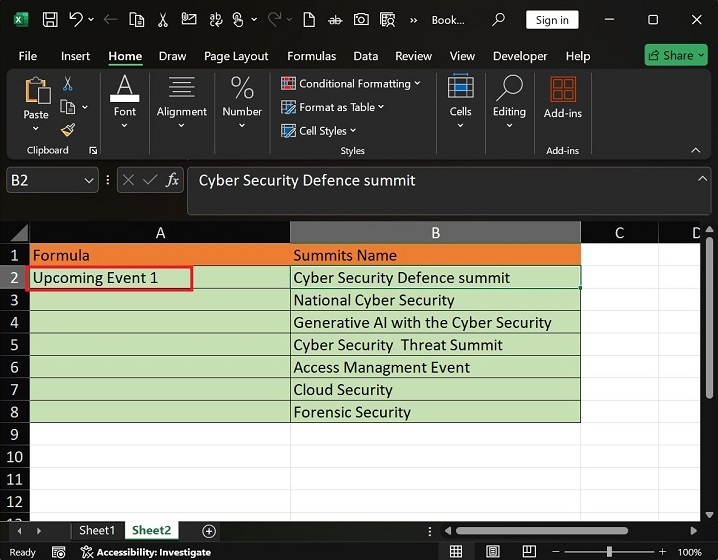
Task: Switch to Sheet1 tab
Action: (97, 531)
